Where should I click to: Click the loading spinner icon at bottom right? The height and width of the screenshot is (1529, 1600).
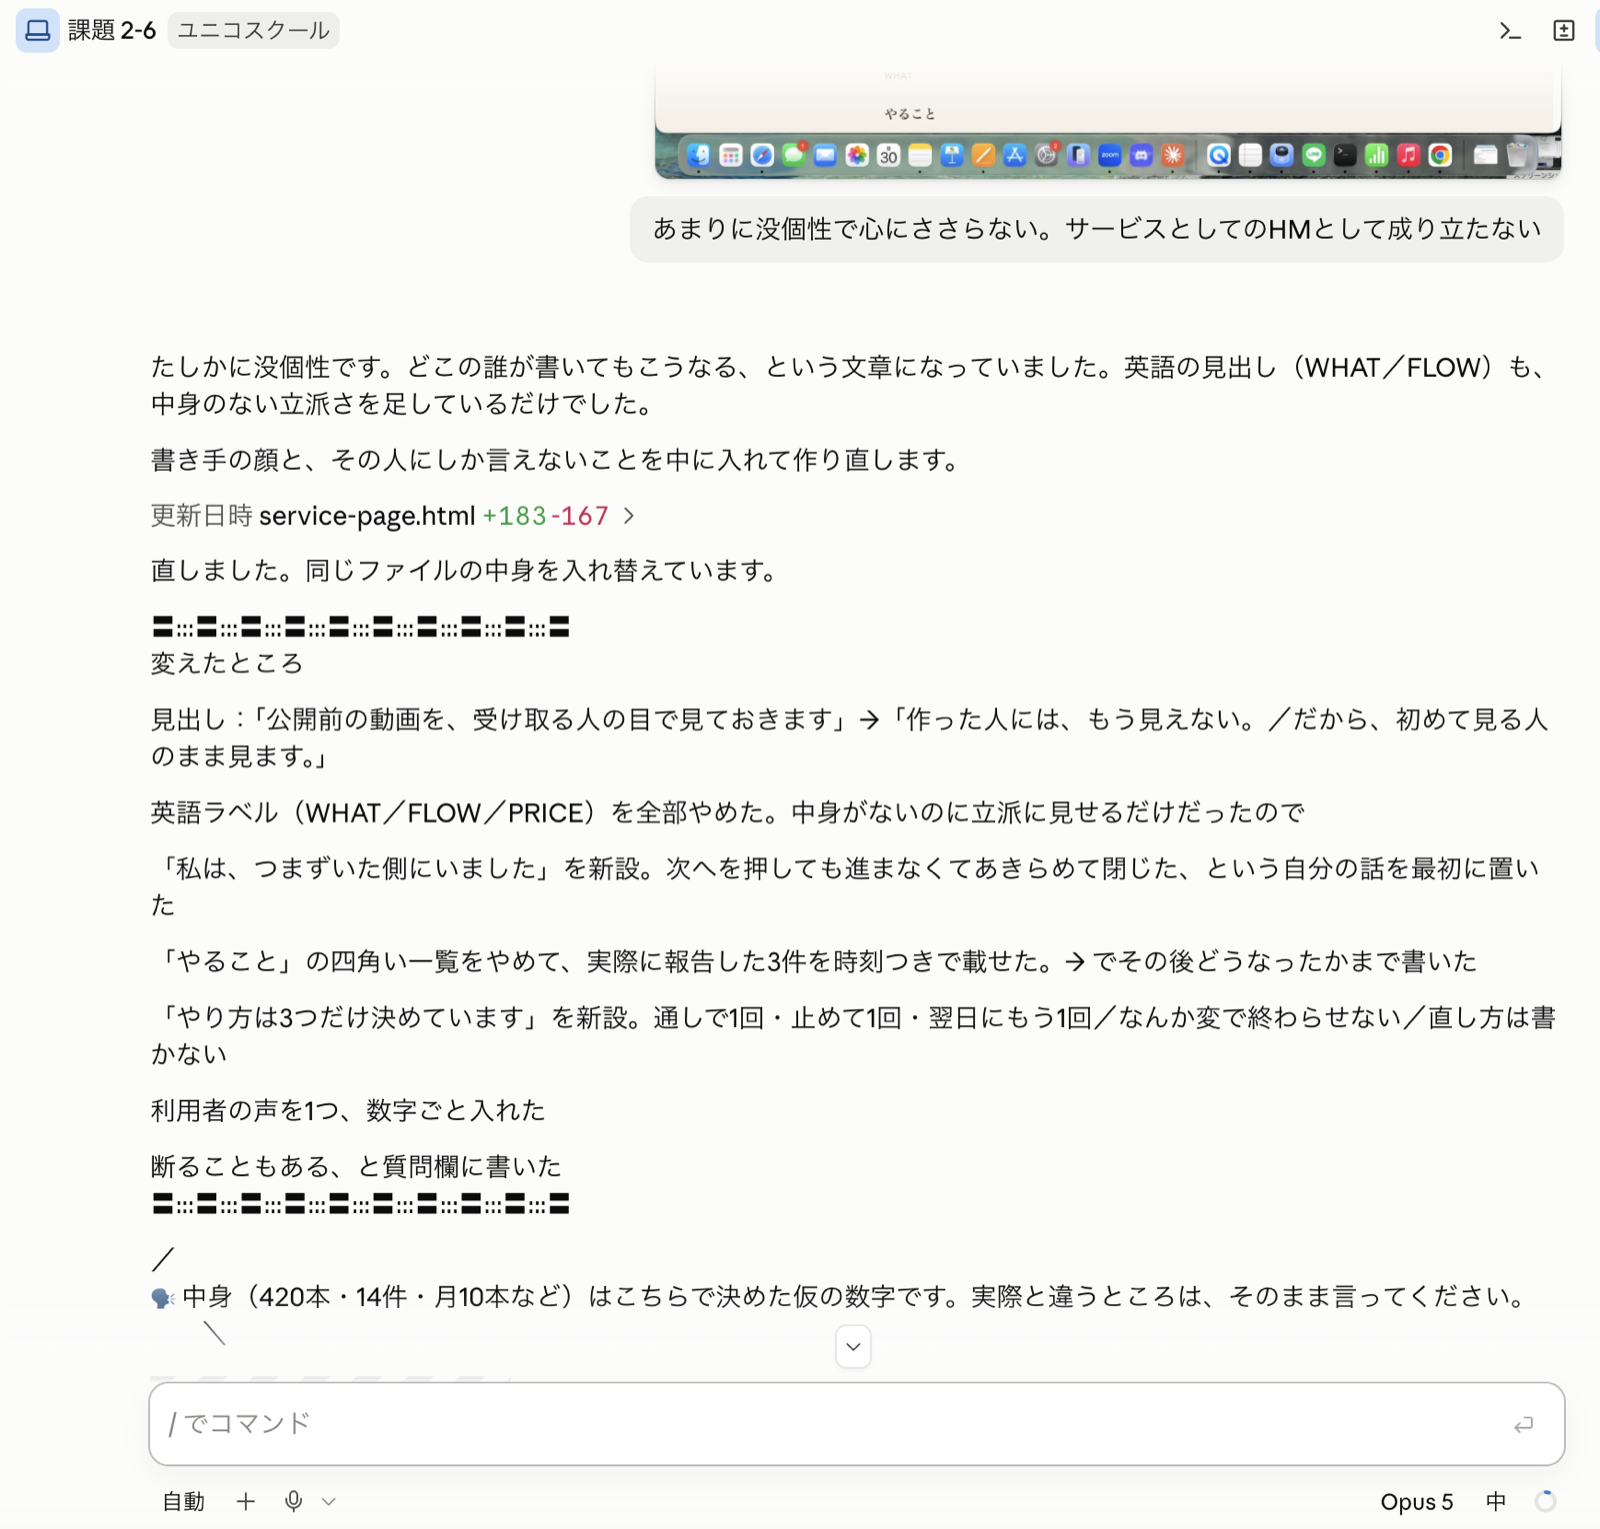point(1545,1501)
